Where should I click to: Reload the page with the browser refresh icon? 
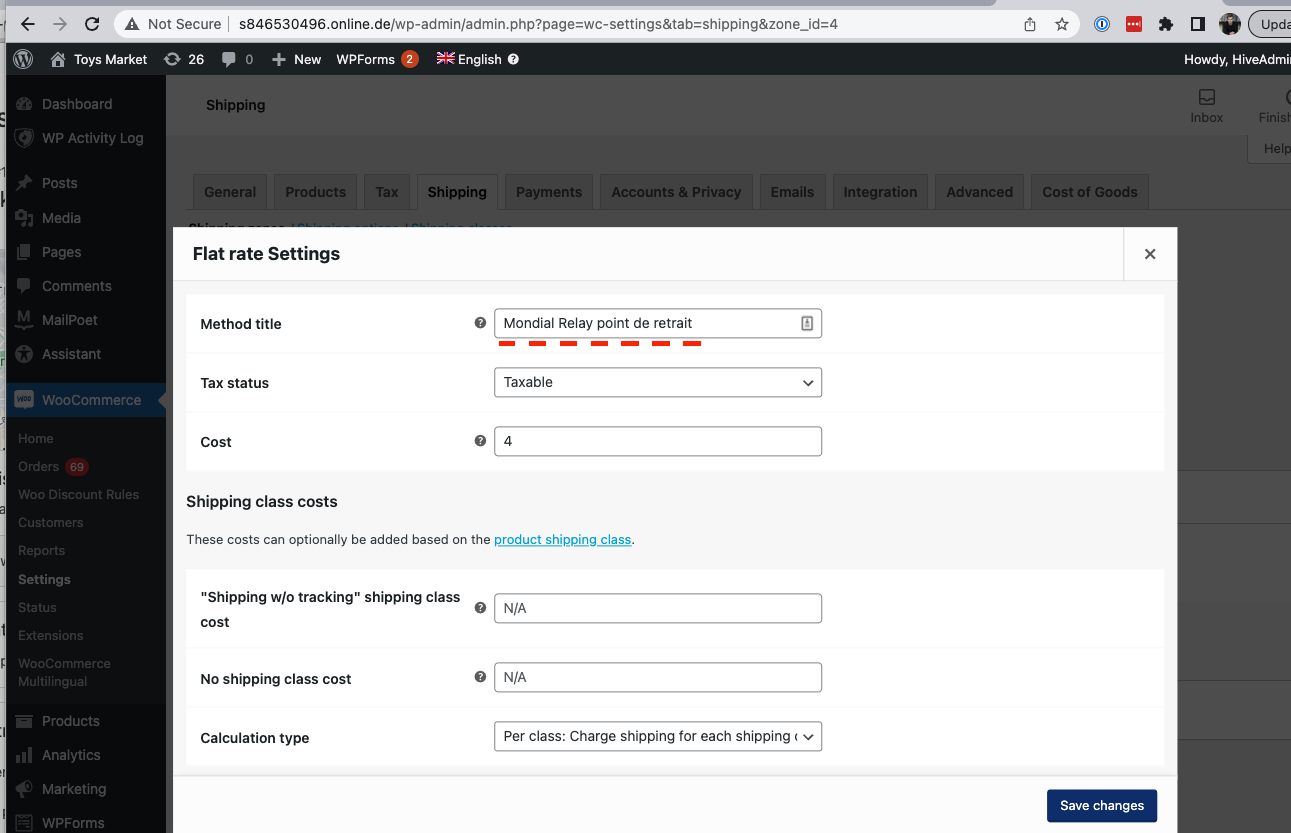click(91, 24)
